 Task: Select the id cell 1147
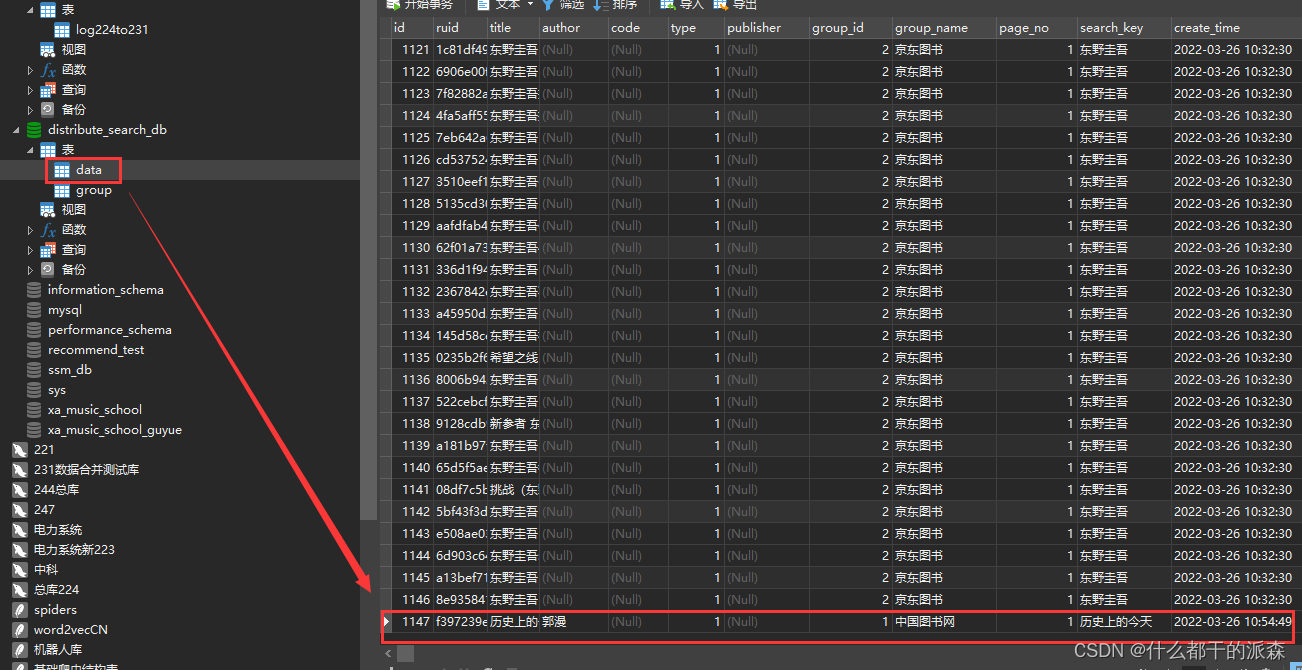click(x=411, y=622)
